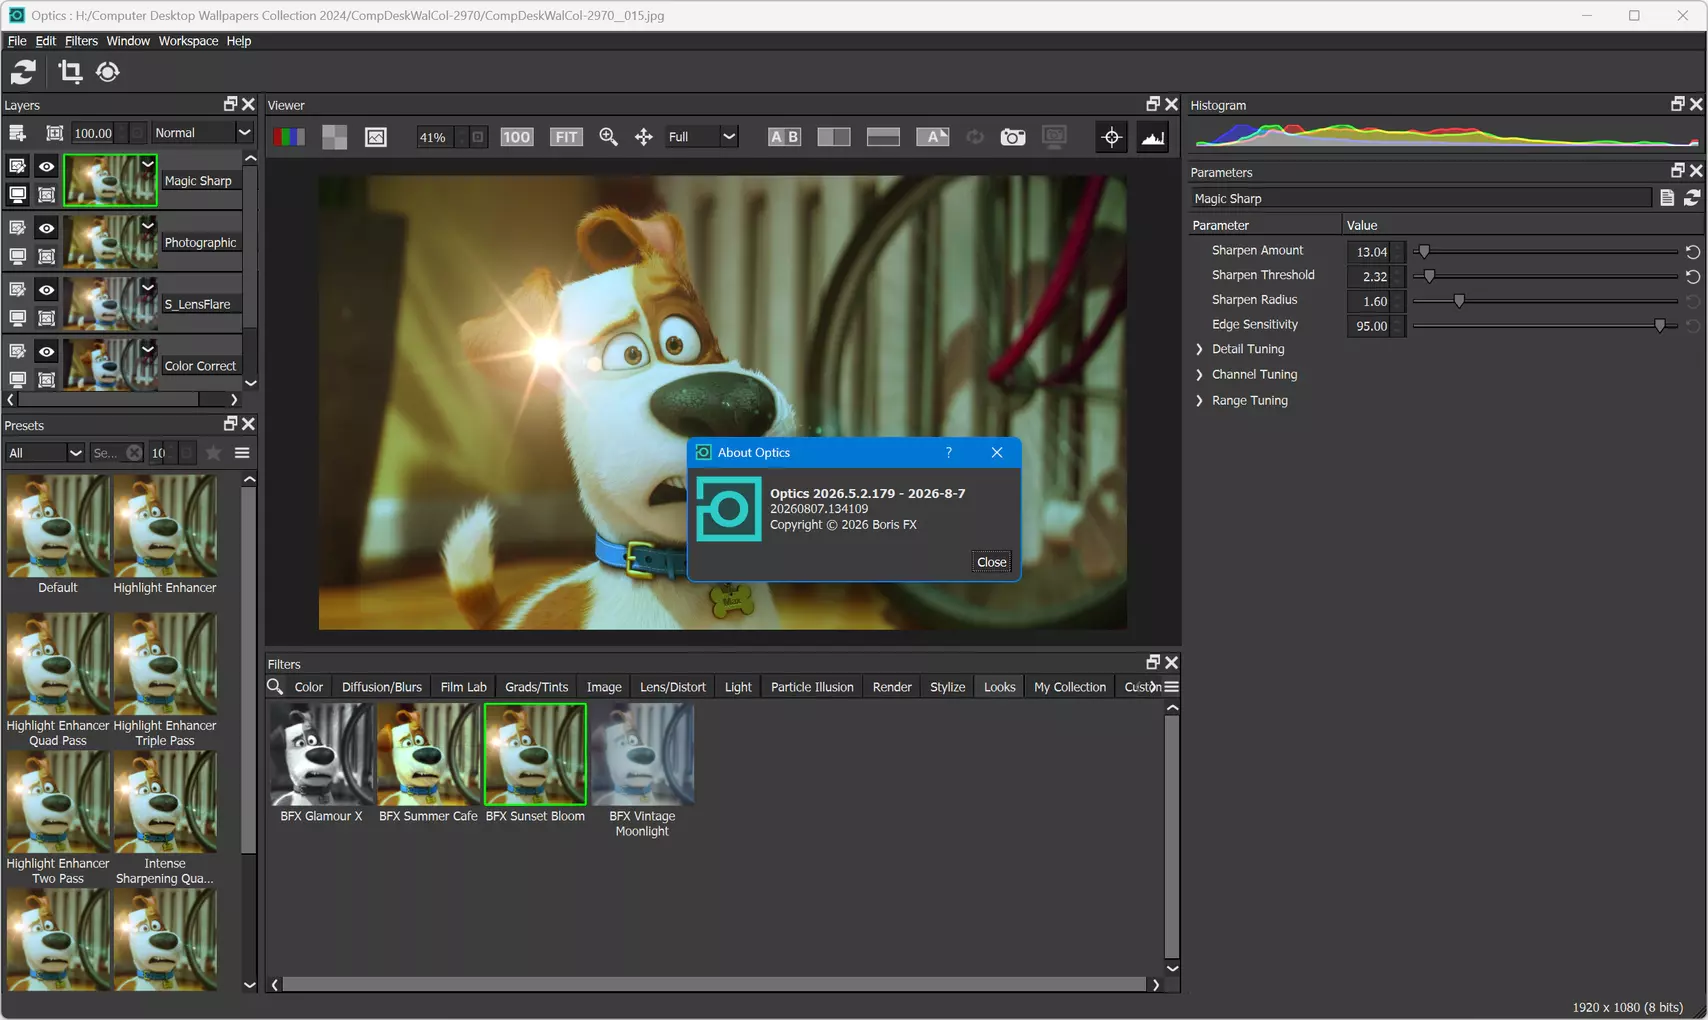Reset the Sharpen Threshold value
Screen dimensions: 1708x1020
1693,276
